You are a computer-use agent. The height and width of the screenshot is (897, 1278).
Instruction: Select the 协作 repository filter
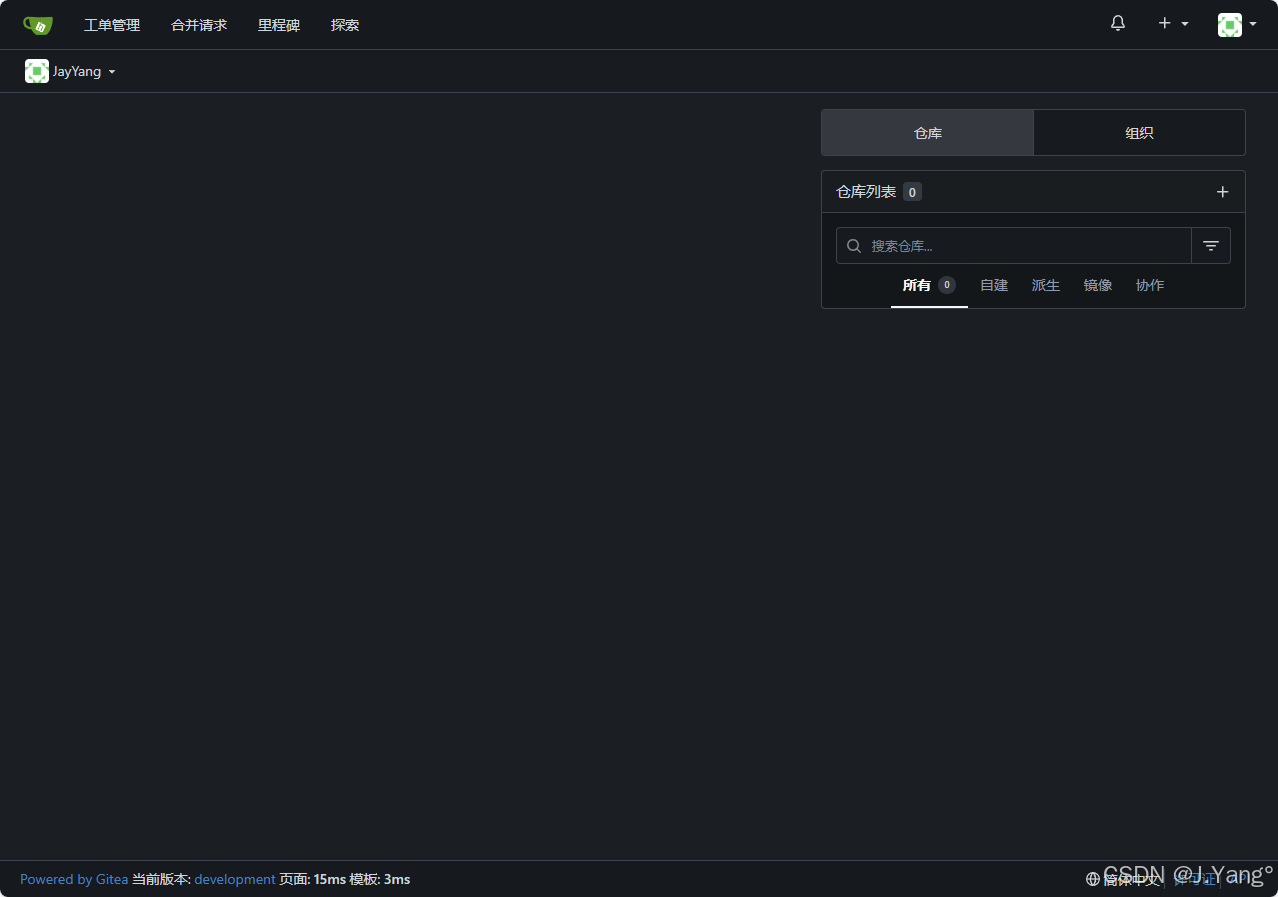1150,286
